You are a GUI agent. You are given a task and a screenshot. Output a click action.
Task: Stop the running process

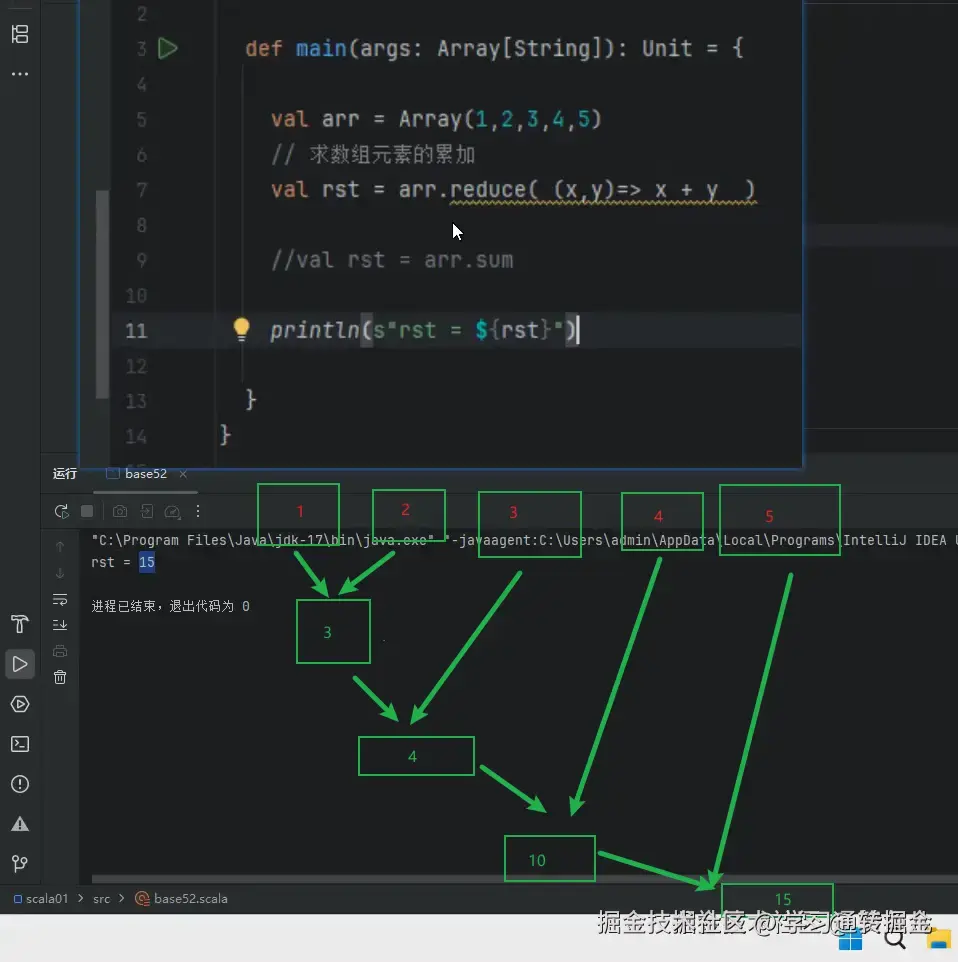click(x=87, y=511)
